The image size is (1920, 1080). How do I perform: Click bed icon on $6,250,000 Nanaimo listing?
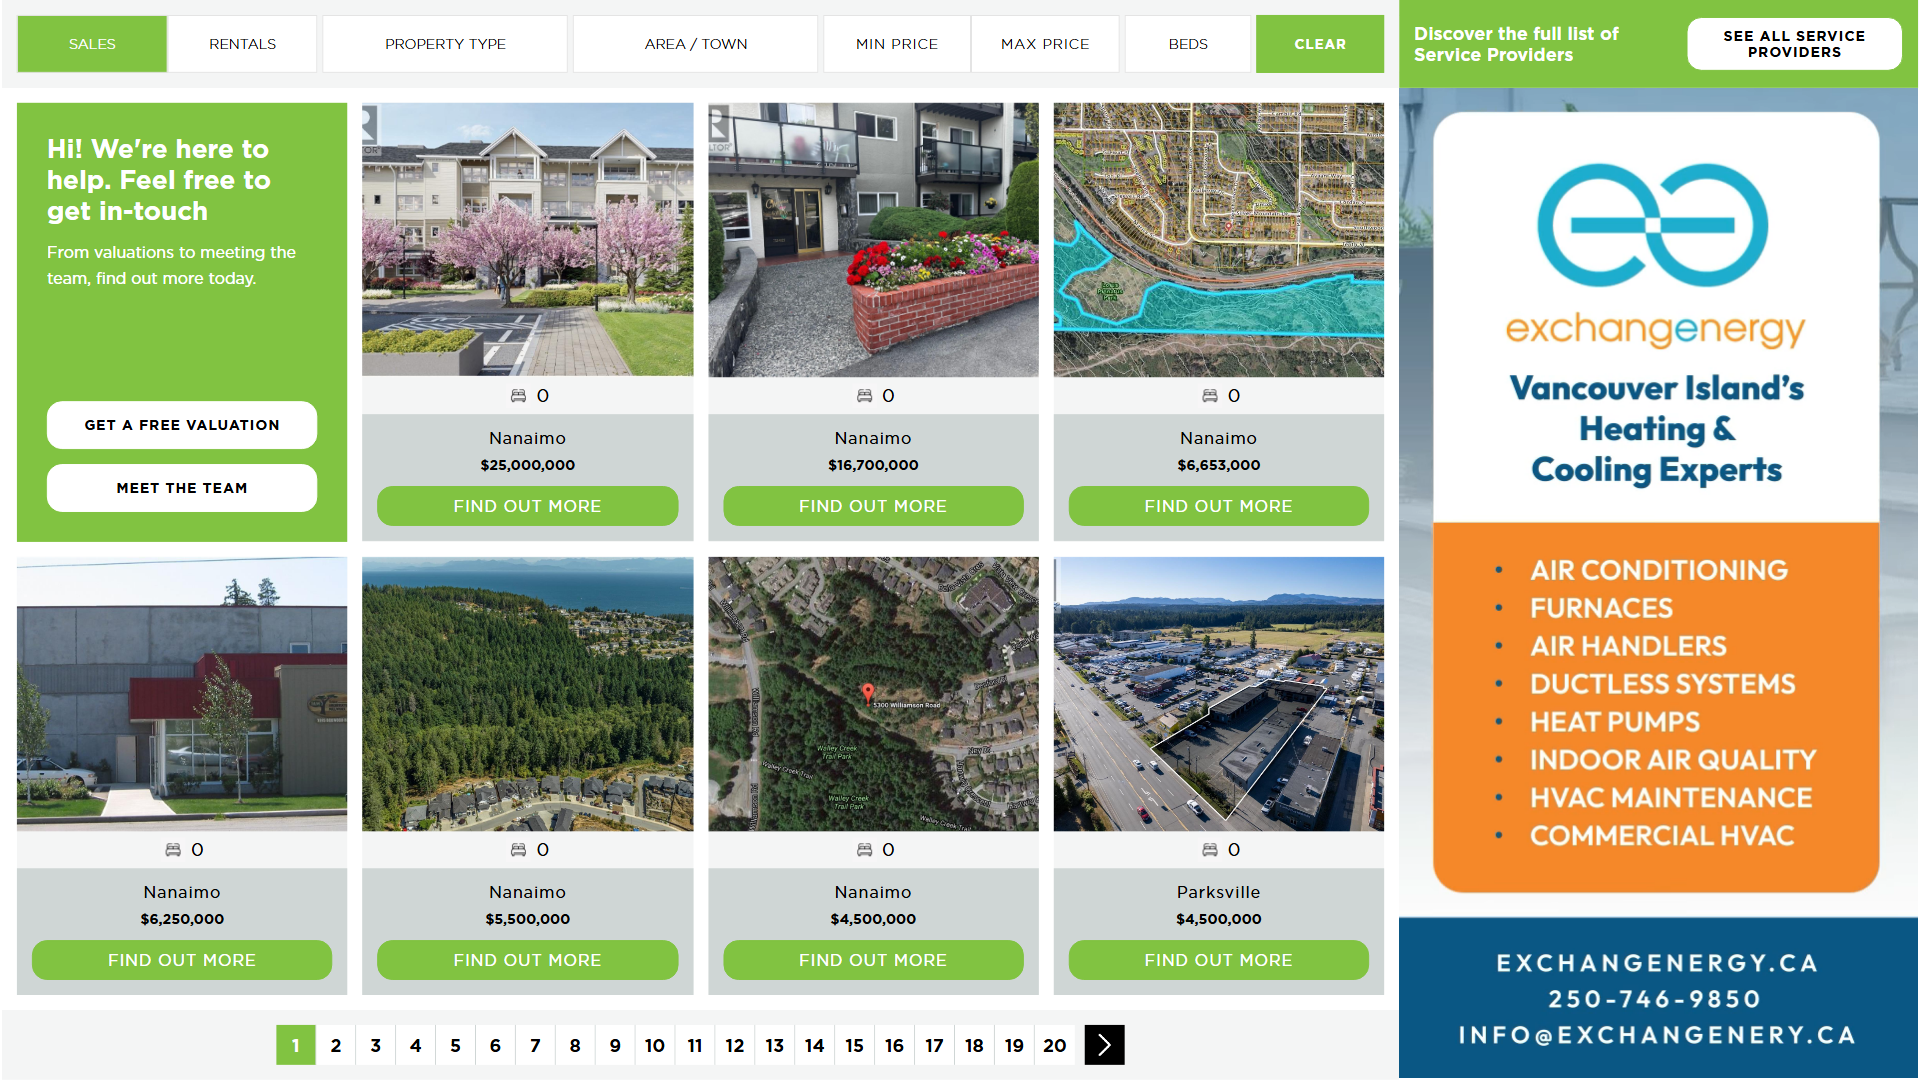click(x=173, y=850)
